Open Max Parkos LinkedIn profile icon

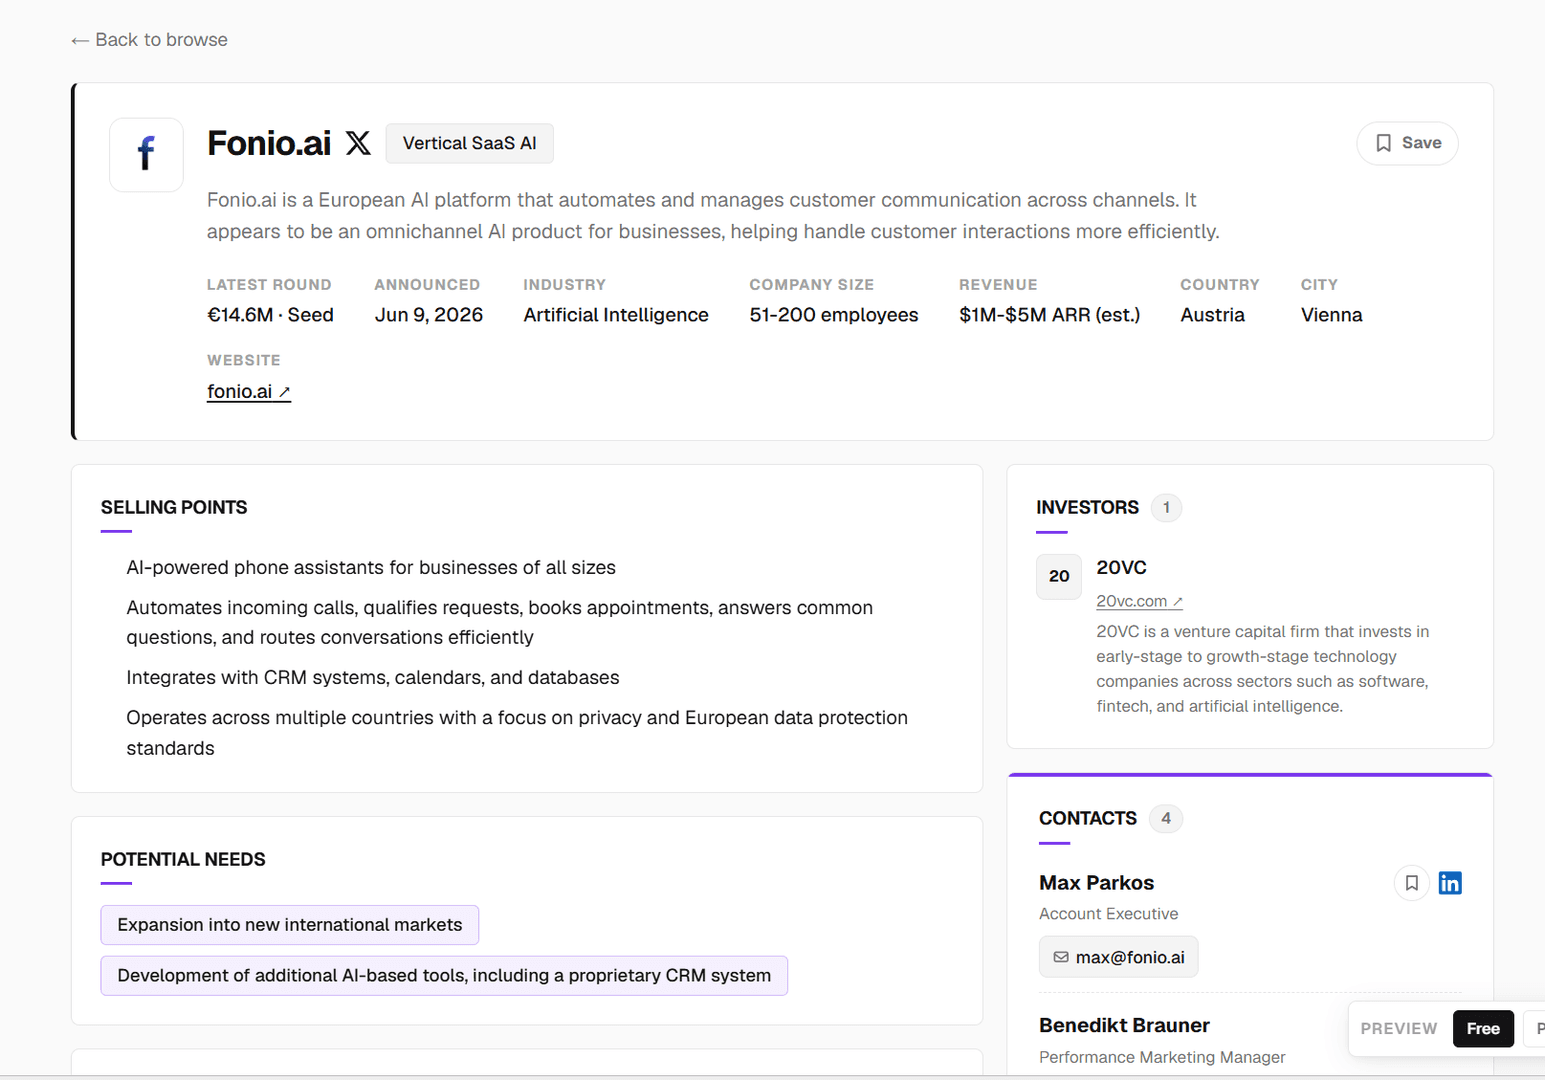(1450, 883)
